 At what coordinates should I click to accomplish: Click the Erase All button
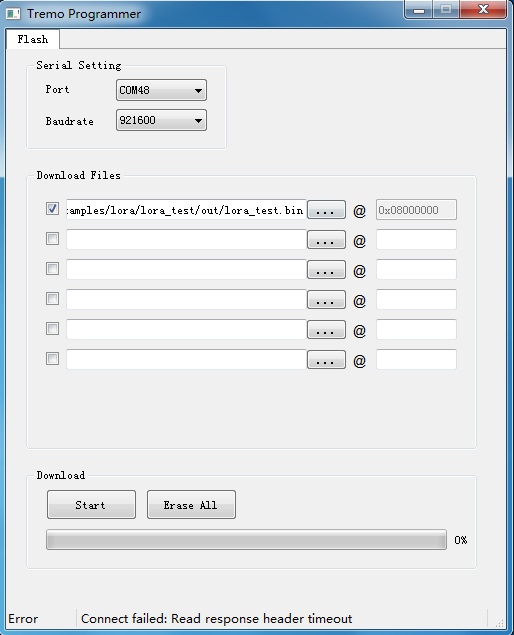tap(191, 505)
